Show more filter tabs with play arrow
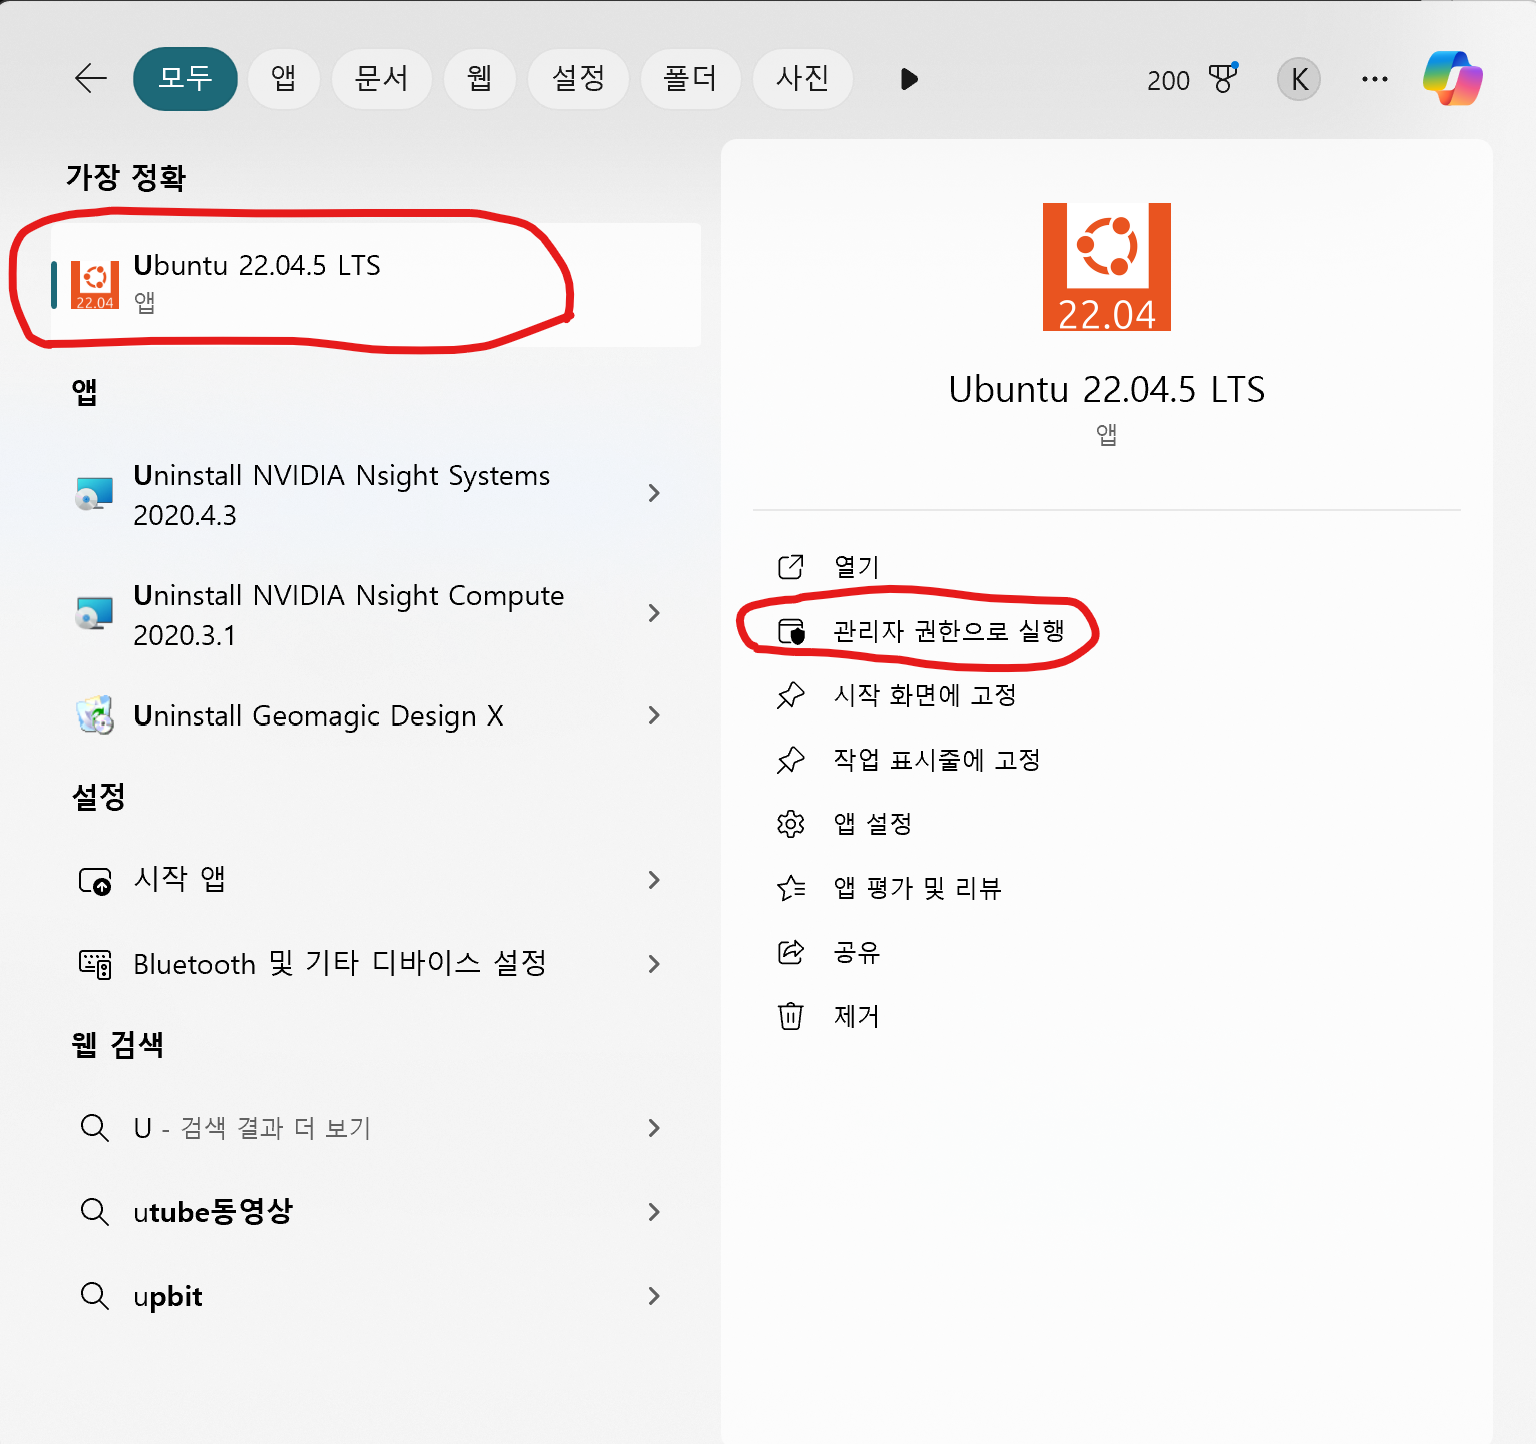 click(909, 79)
